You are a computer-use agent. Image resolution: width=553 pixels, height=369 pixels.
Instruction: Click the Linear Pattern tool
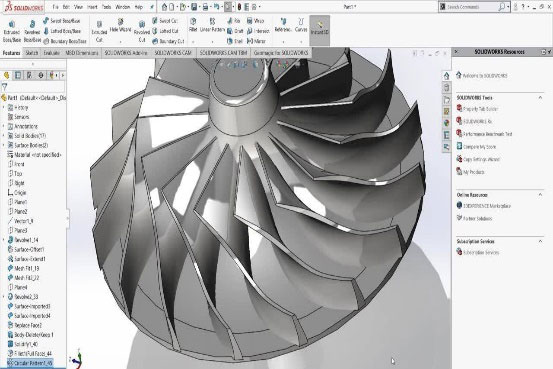pos(212,25)
